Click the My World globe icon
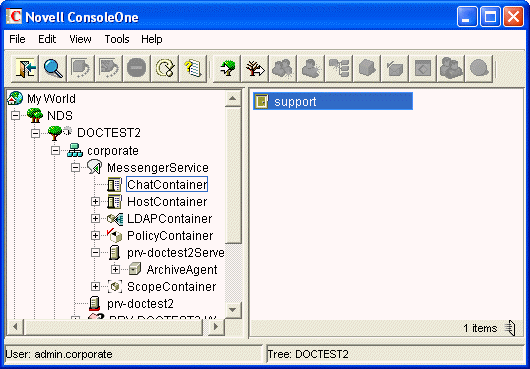This screenshot has width=530, height=369. pyautogui.click(x=15, y=98)
